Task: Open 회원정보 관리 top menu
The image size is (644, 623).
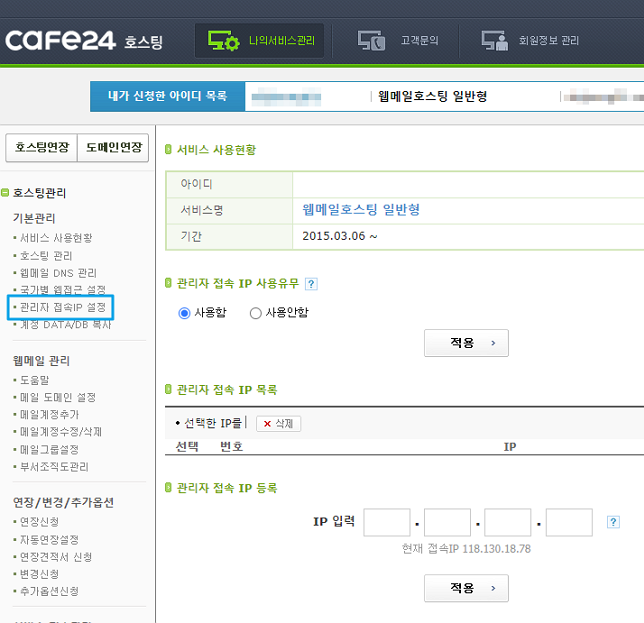Action: 530,41
